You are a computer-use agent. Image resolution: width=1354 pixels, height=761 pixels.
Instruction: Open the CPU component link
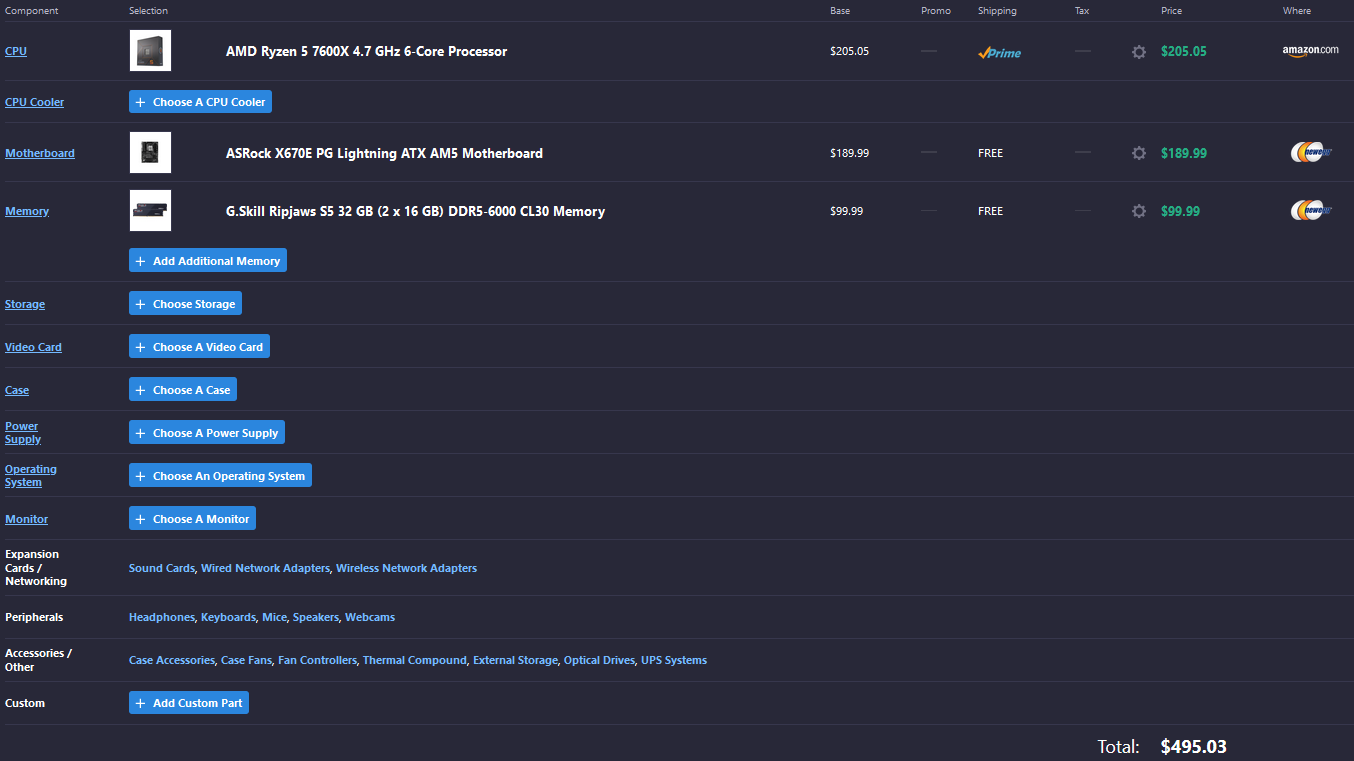[x=16, y=51]
